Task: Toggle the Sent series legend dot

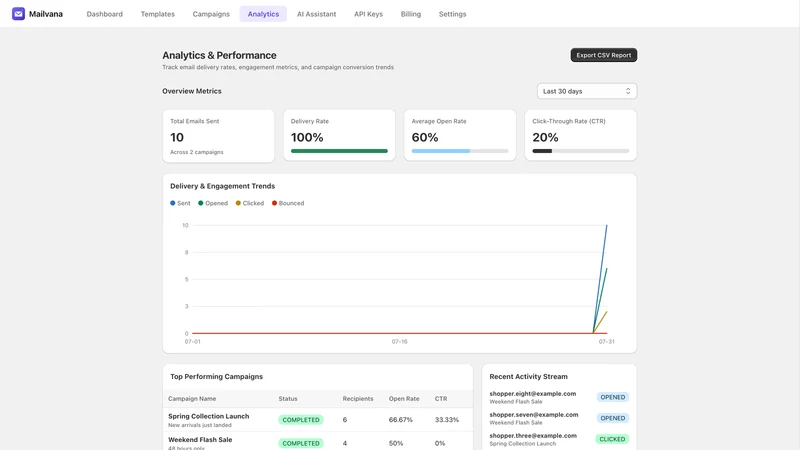Action: [x=172, y=203]
